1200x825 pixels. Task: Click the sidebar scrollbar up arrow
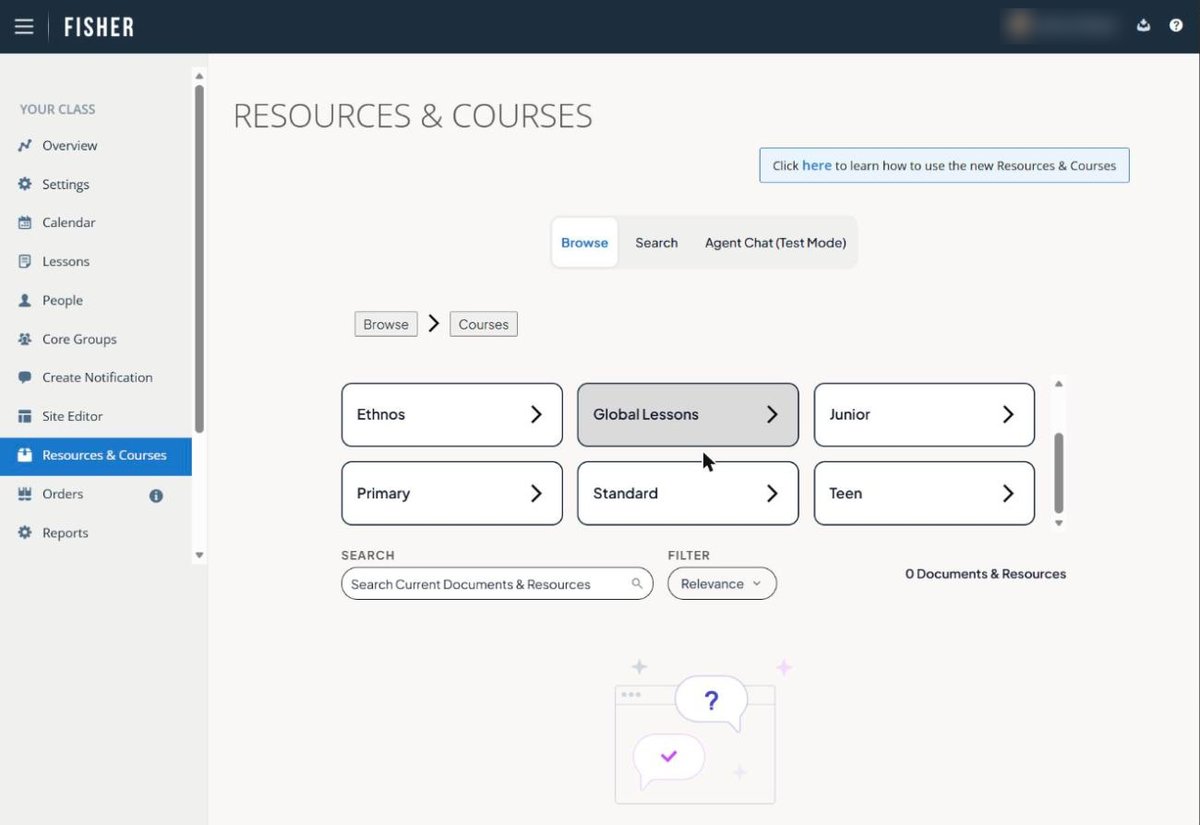point(199,76)
